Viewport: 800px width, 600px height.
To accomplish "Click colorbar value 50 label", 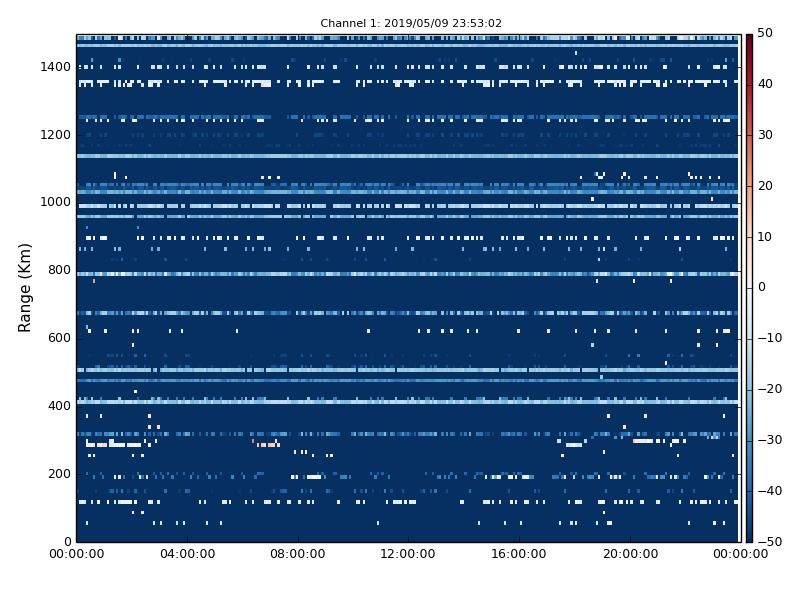I will click(x=765, y=33).
